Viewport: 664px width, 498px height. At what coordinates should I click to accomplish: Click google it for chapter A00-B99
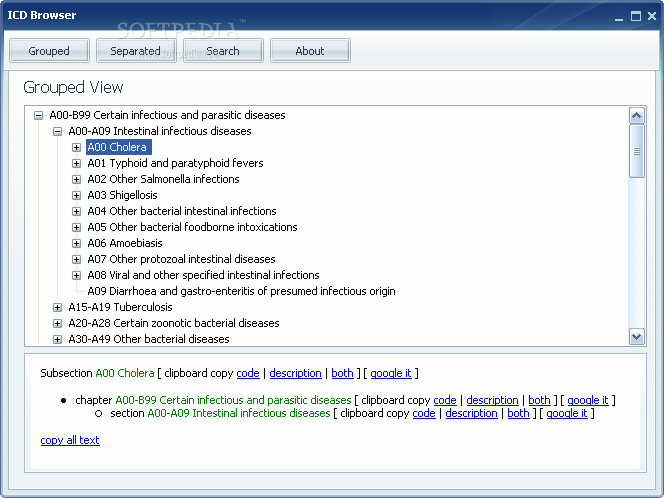(x=588, y=400)
